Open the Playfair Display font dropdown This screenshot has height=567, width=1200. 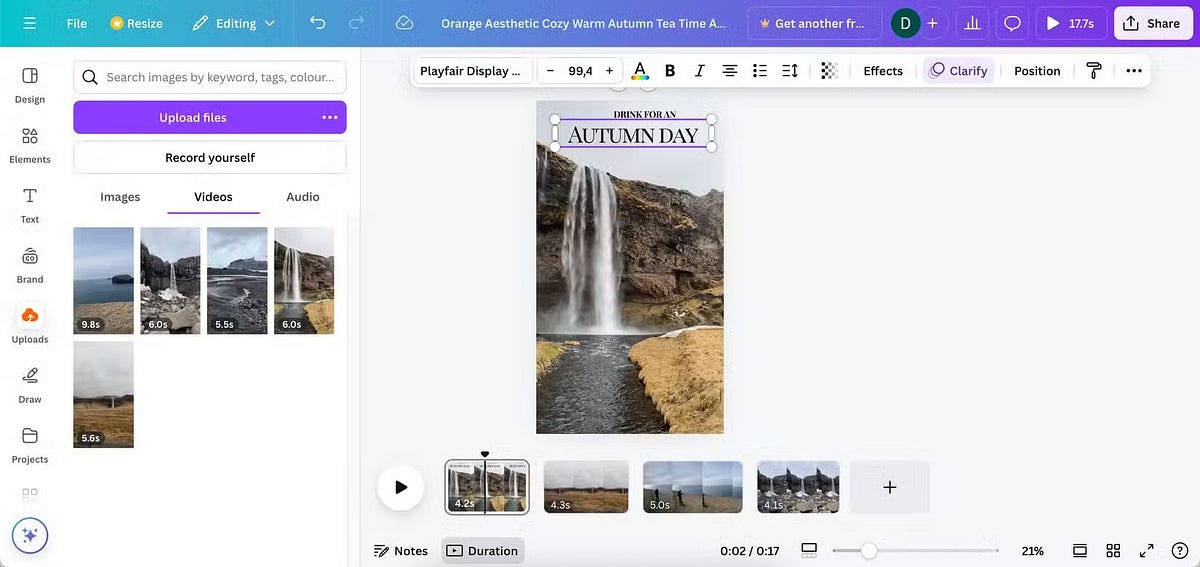coord(472,71)
